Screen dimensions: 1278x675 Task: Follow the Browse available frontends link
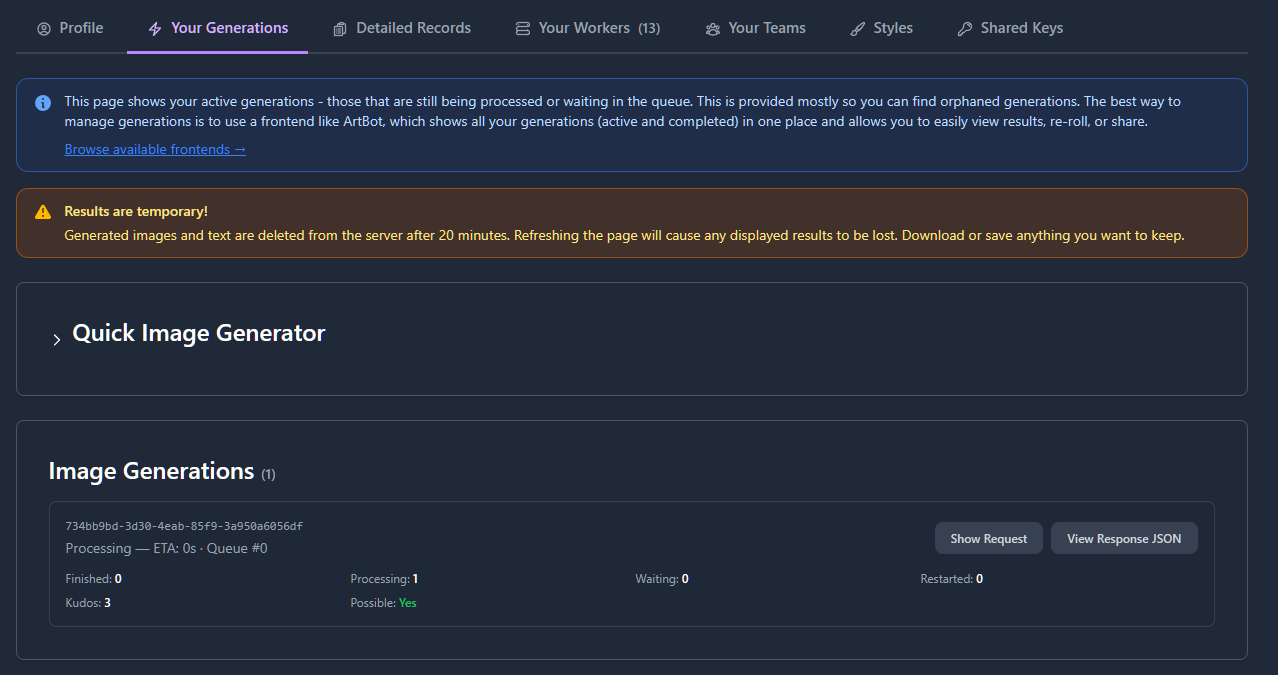click(155, 149)
